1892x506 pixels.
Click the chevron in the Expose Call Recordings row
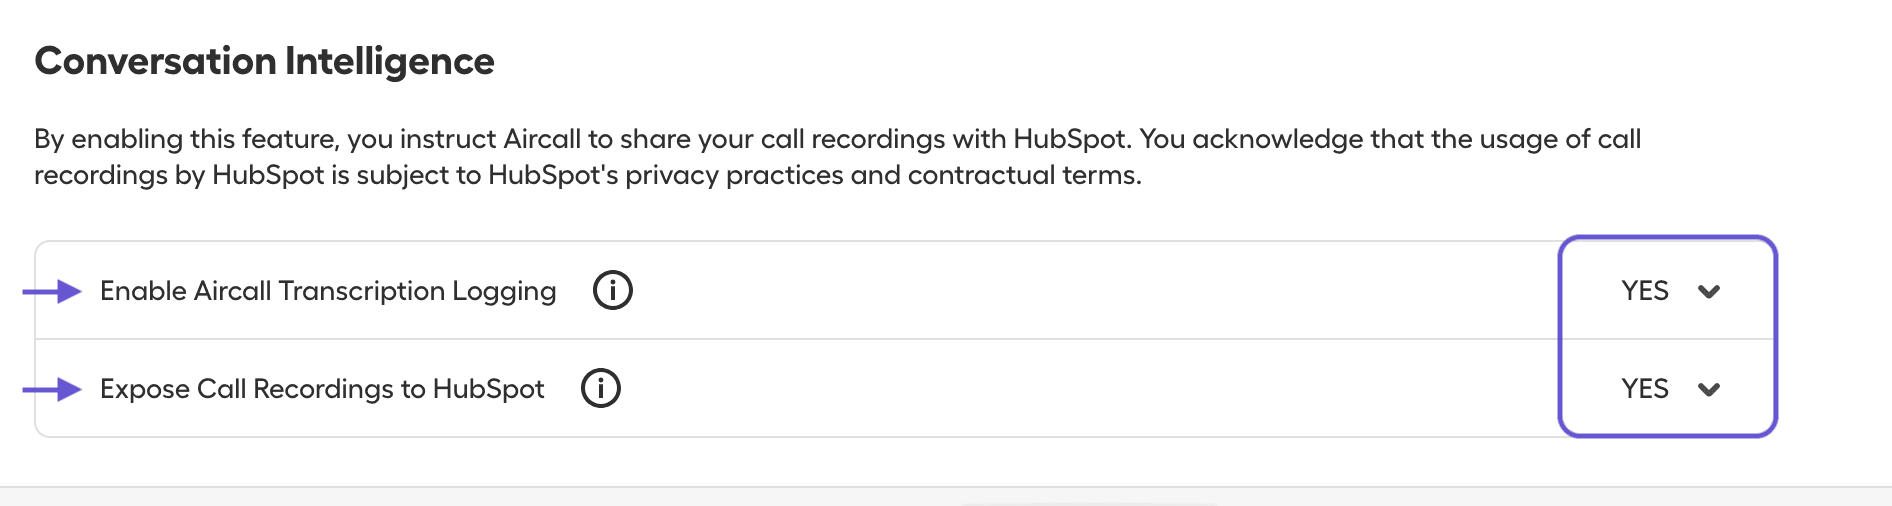pyautogui.click(x=1709, y=389)
